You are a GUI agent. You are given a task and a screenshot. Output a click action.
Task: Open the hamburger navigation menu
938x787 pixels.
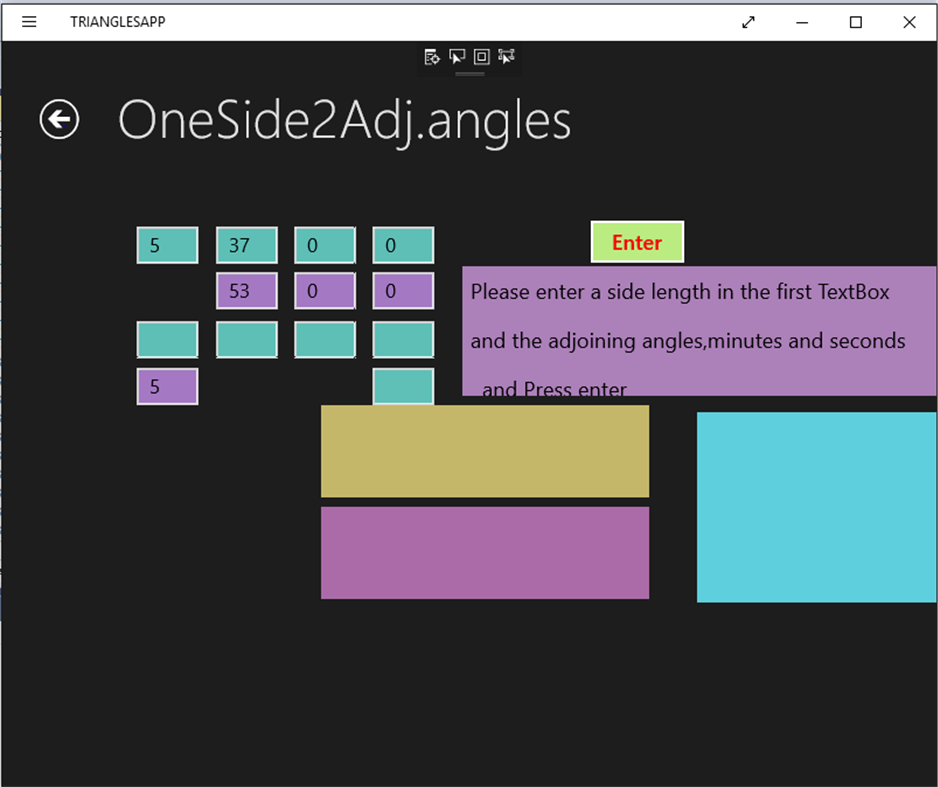coord(28,22)
